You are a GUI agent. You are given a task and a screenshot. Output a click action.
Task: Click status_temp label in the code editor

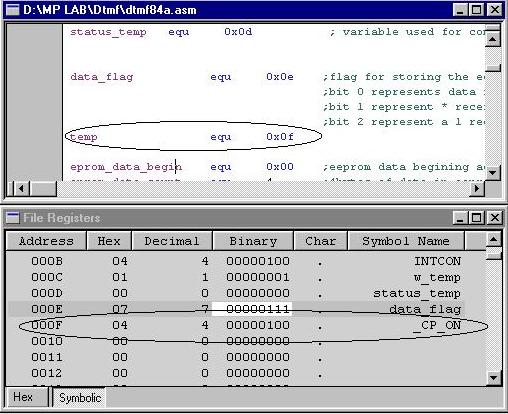coord(108,32)
